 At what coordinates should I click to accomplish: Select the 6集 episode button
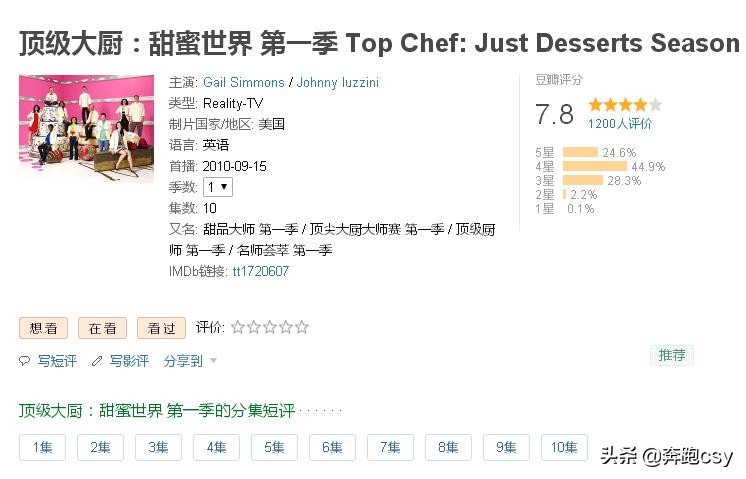pos(332,447)
